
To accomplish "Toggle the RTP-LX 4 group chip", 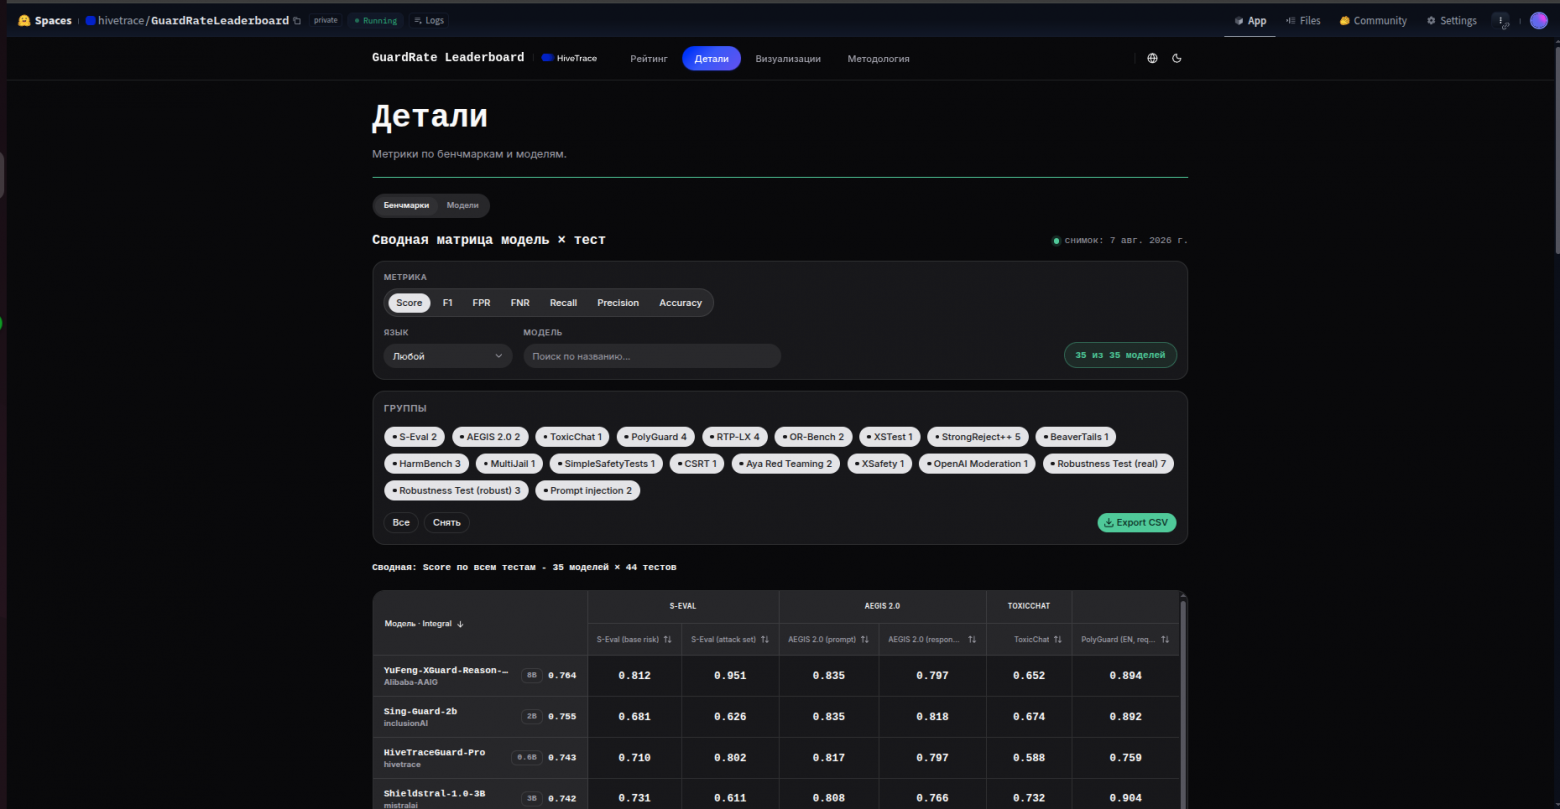I will 735,437.
